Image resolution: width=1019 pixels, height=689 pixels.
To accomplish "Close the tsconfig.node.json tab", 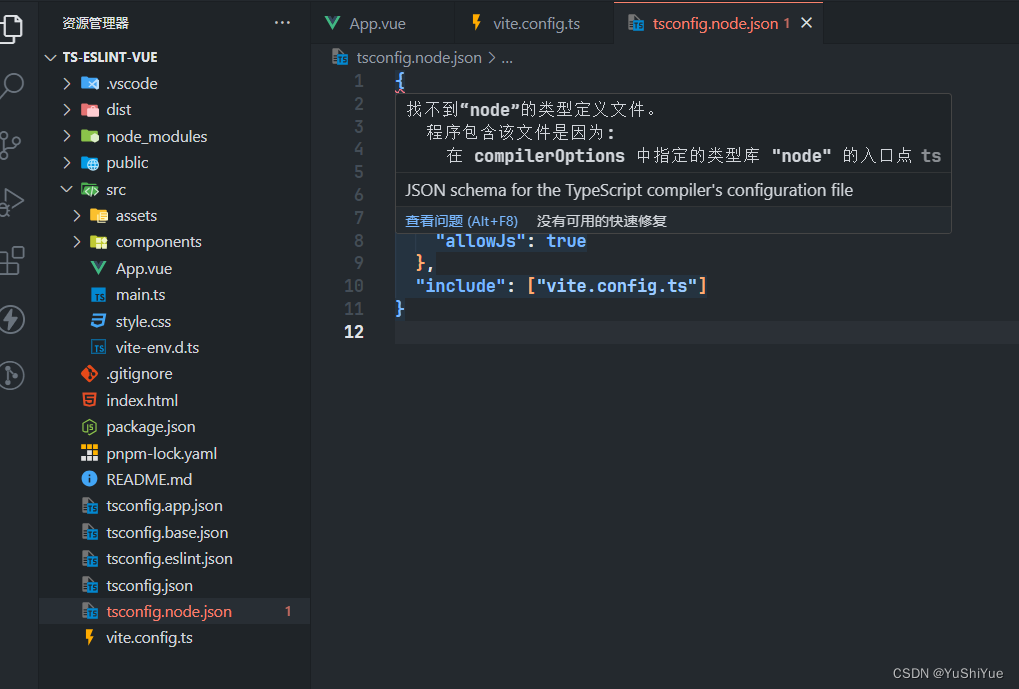I will click(806, 23).
